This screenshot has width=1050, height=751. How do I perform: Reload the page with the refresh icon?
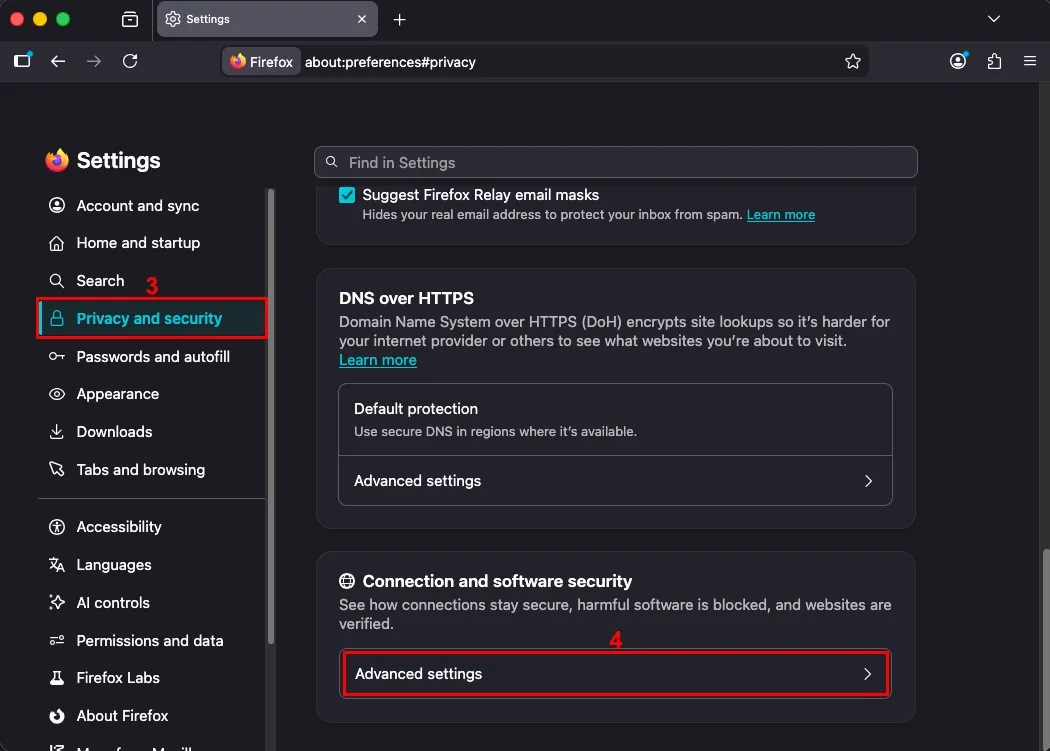130,62
